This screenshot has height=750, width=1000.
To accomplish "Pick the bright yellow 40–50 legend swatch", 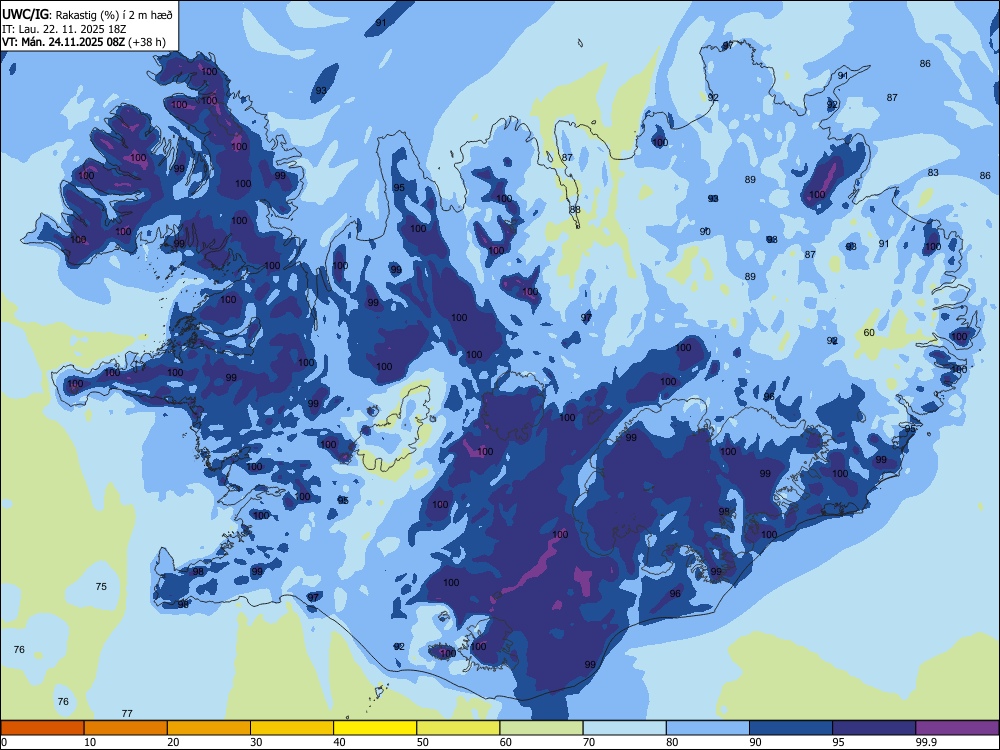I will 375,728.
